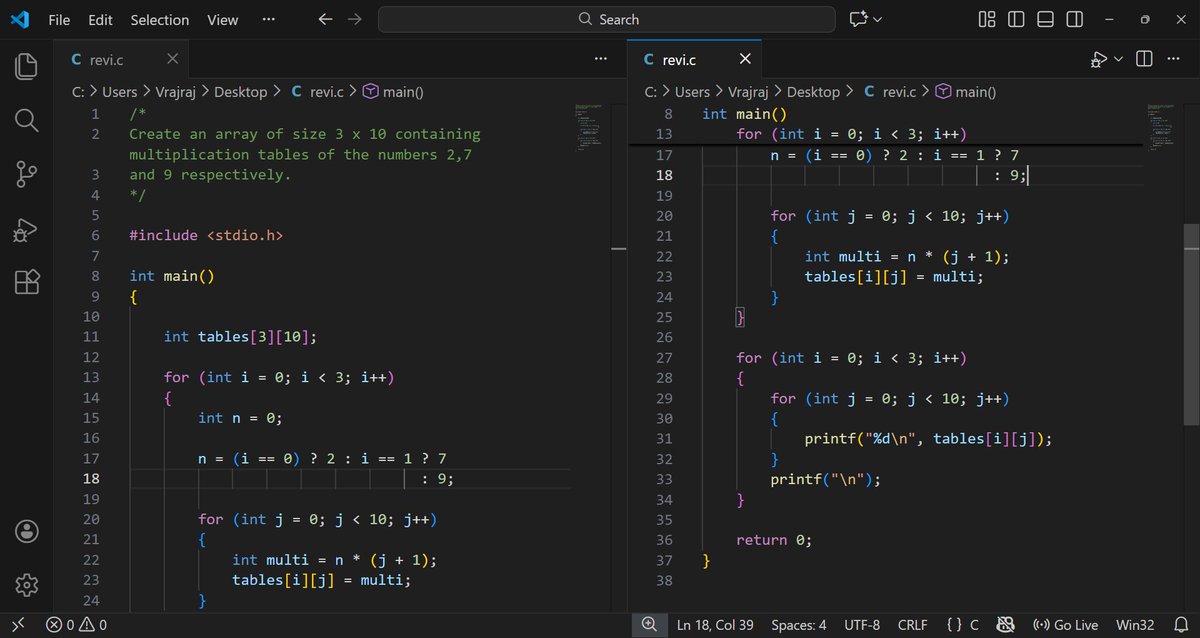Open notifications bell
Viewport: 1200px width, 638px height.
pyautogui.click(x=1180, y=625)
